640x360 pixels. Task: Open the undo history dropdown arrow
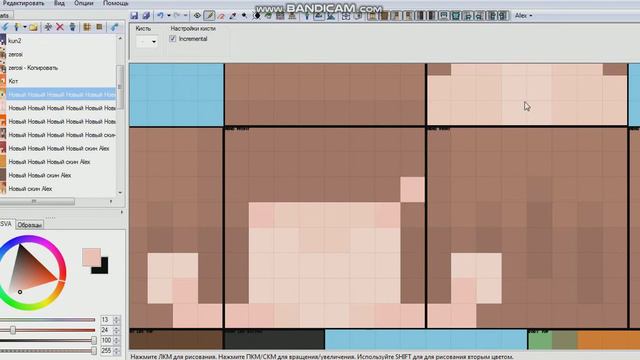169,16
